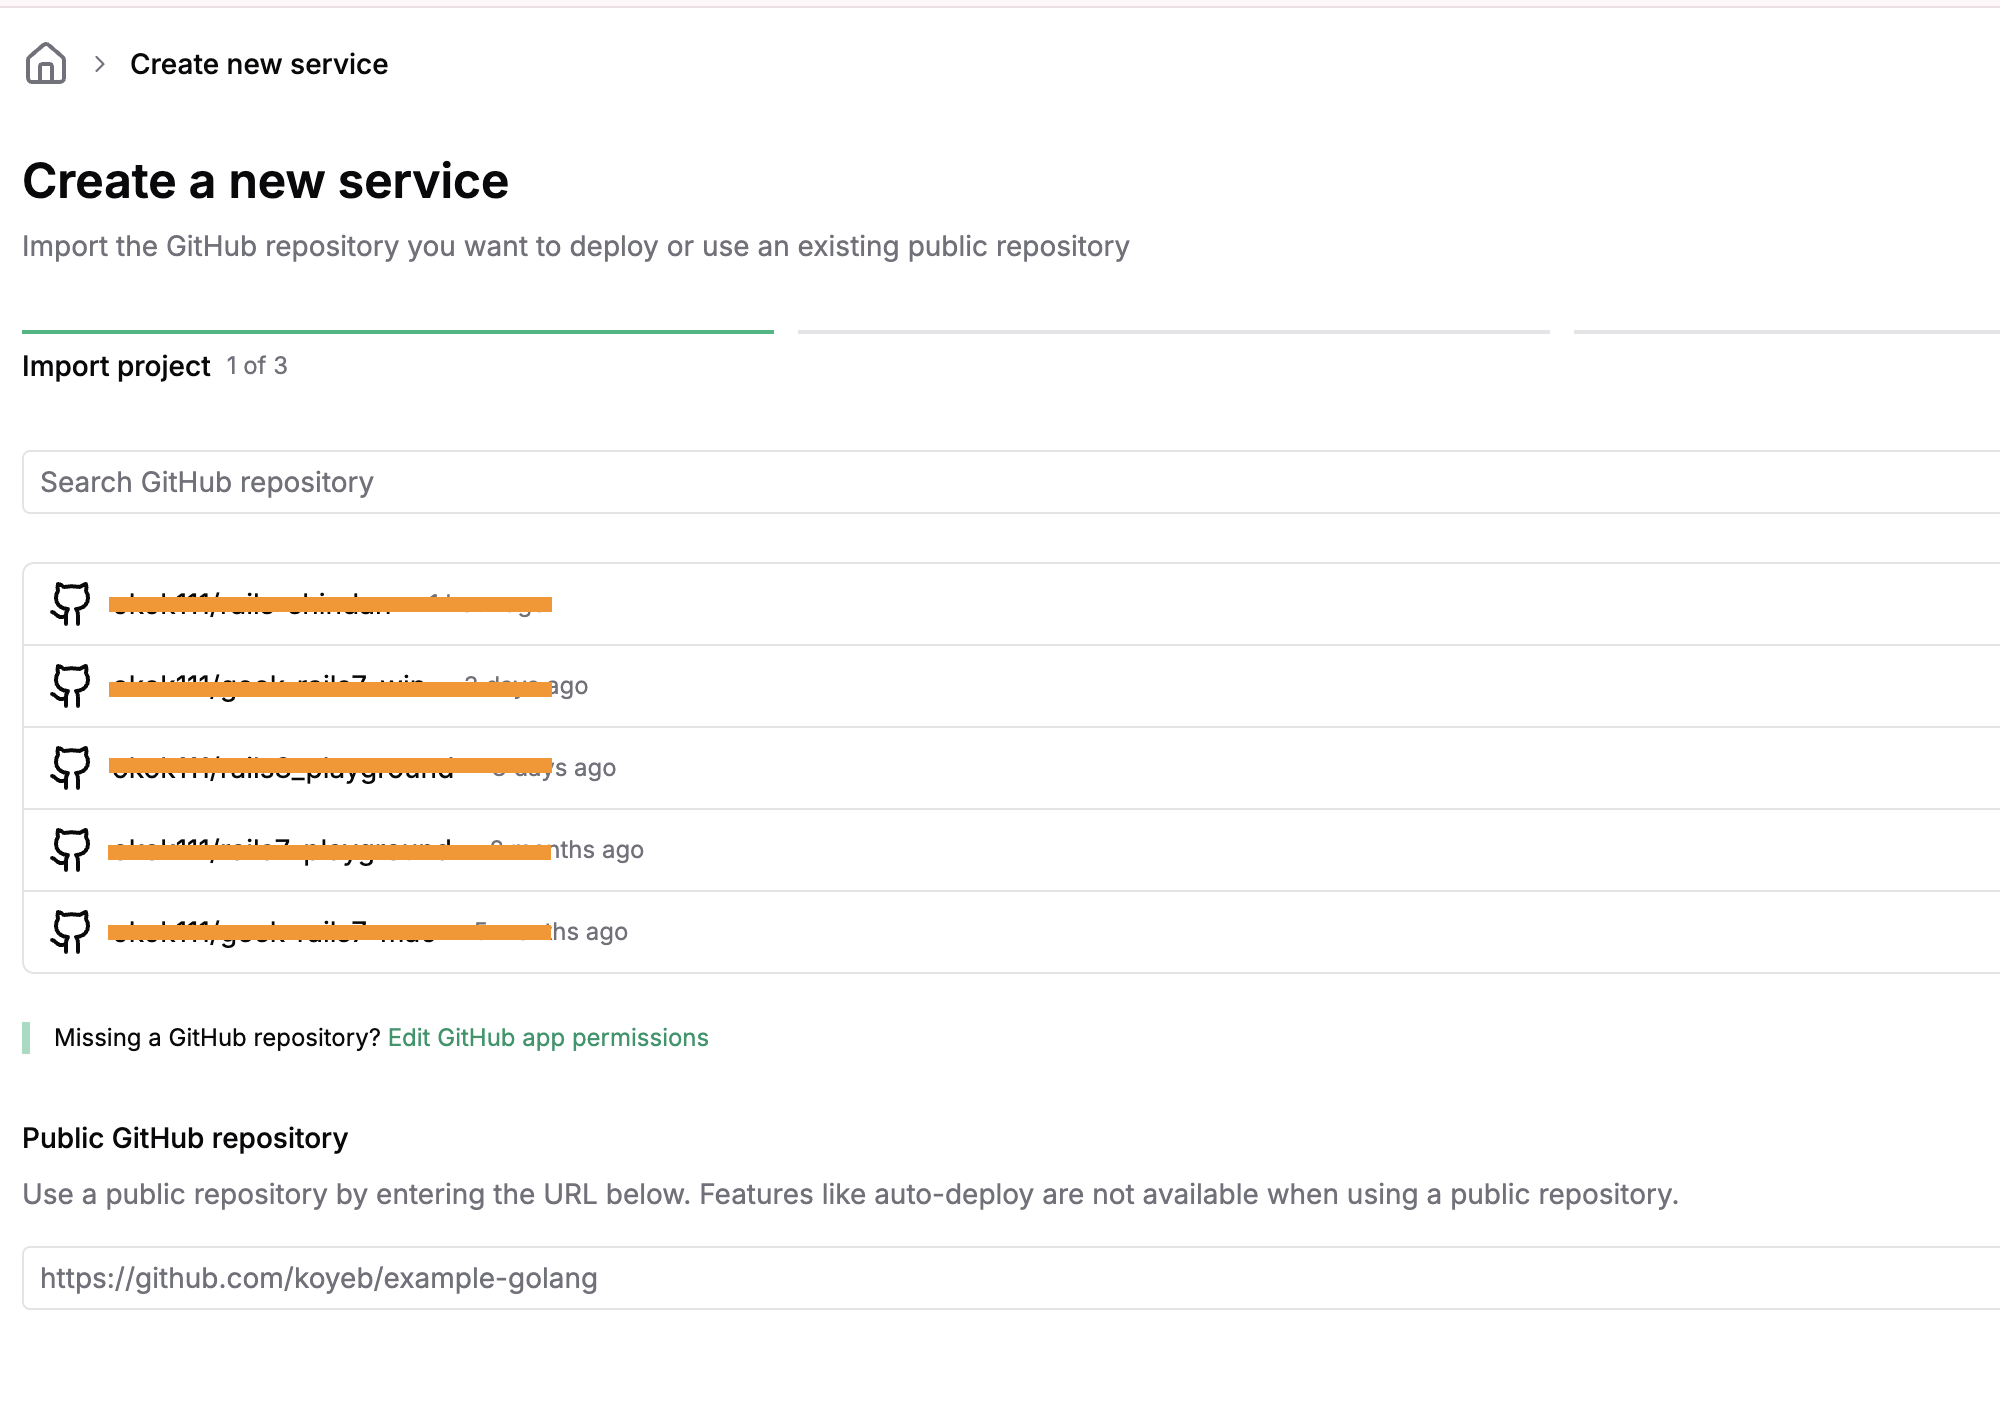
Task: Click the GitHub icon next to the rails8_playground repo
Action: (x=70, y=768)
